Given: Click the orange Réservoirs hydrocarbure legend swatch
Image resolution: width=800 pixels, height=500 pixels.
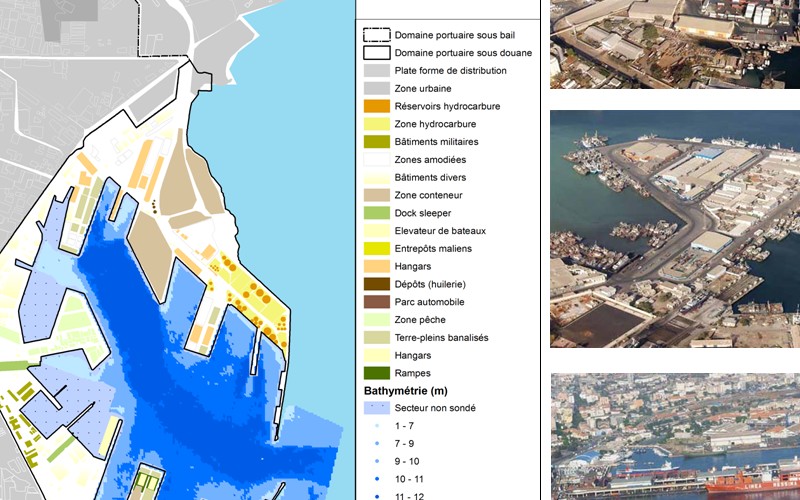Looking at the screenshot, I should click(x=375, y=106).
